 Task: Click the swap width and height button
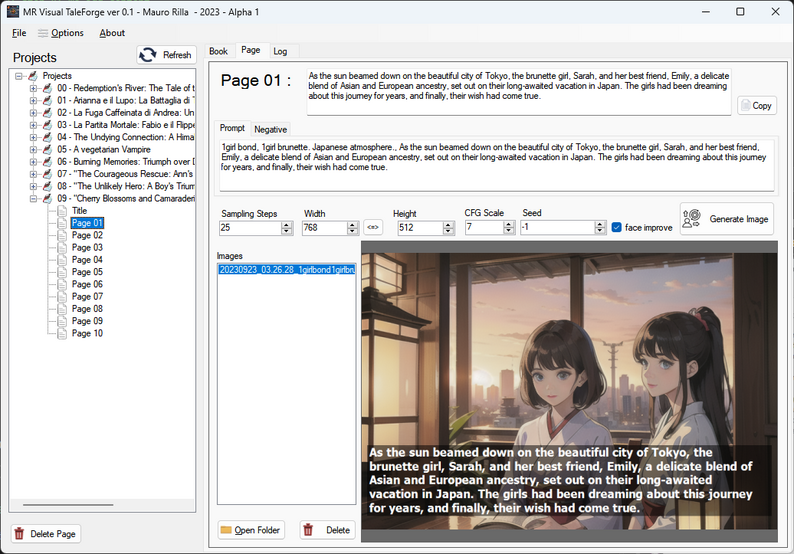click(x=372, y=227)
